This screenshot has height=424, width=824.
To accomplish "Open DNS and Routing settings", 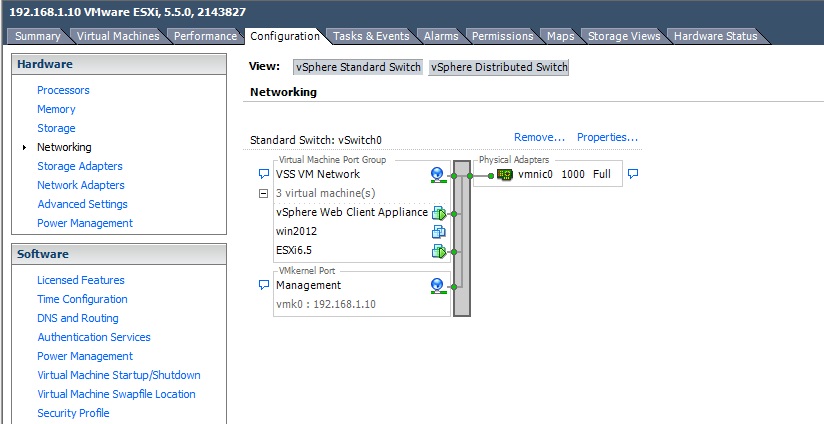I will click(x=77, y=318).
